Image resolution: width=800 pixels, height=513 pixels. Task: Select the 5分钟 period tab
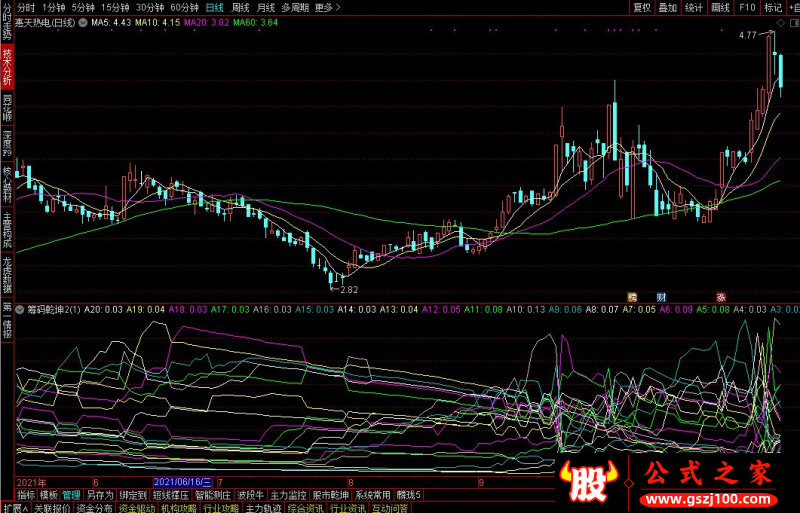click(x=83, y=7)
